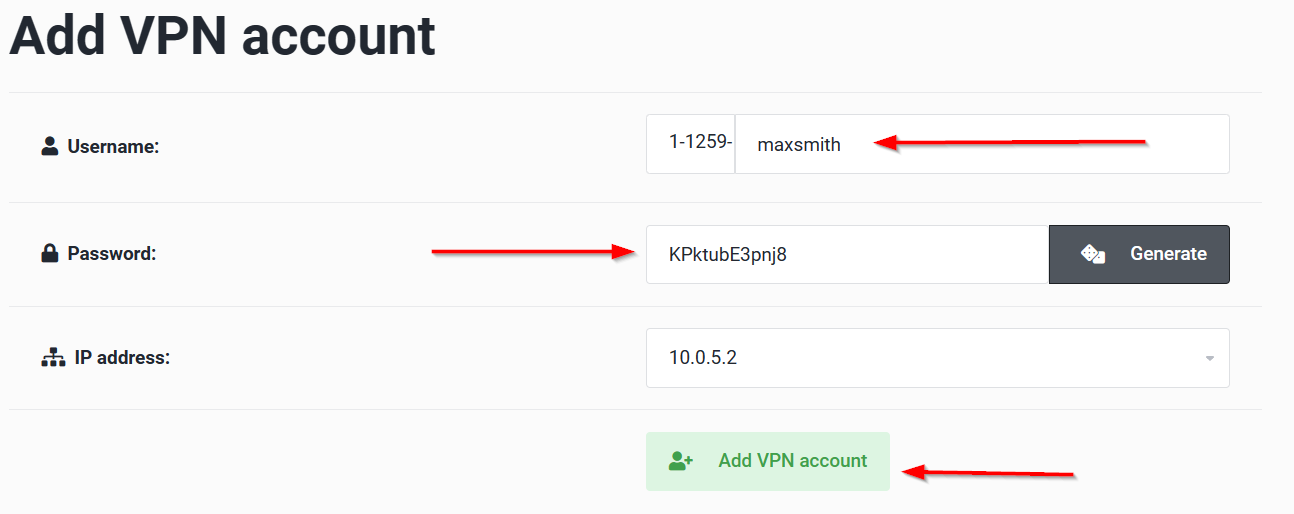Click the red arrow pointing at maxsmith
Image resolution: width=1294 pixels, height=514 pixels.
click(1010, 143)
